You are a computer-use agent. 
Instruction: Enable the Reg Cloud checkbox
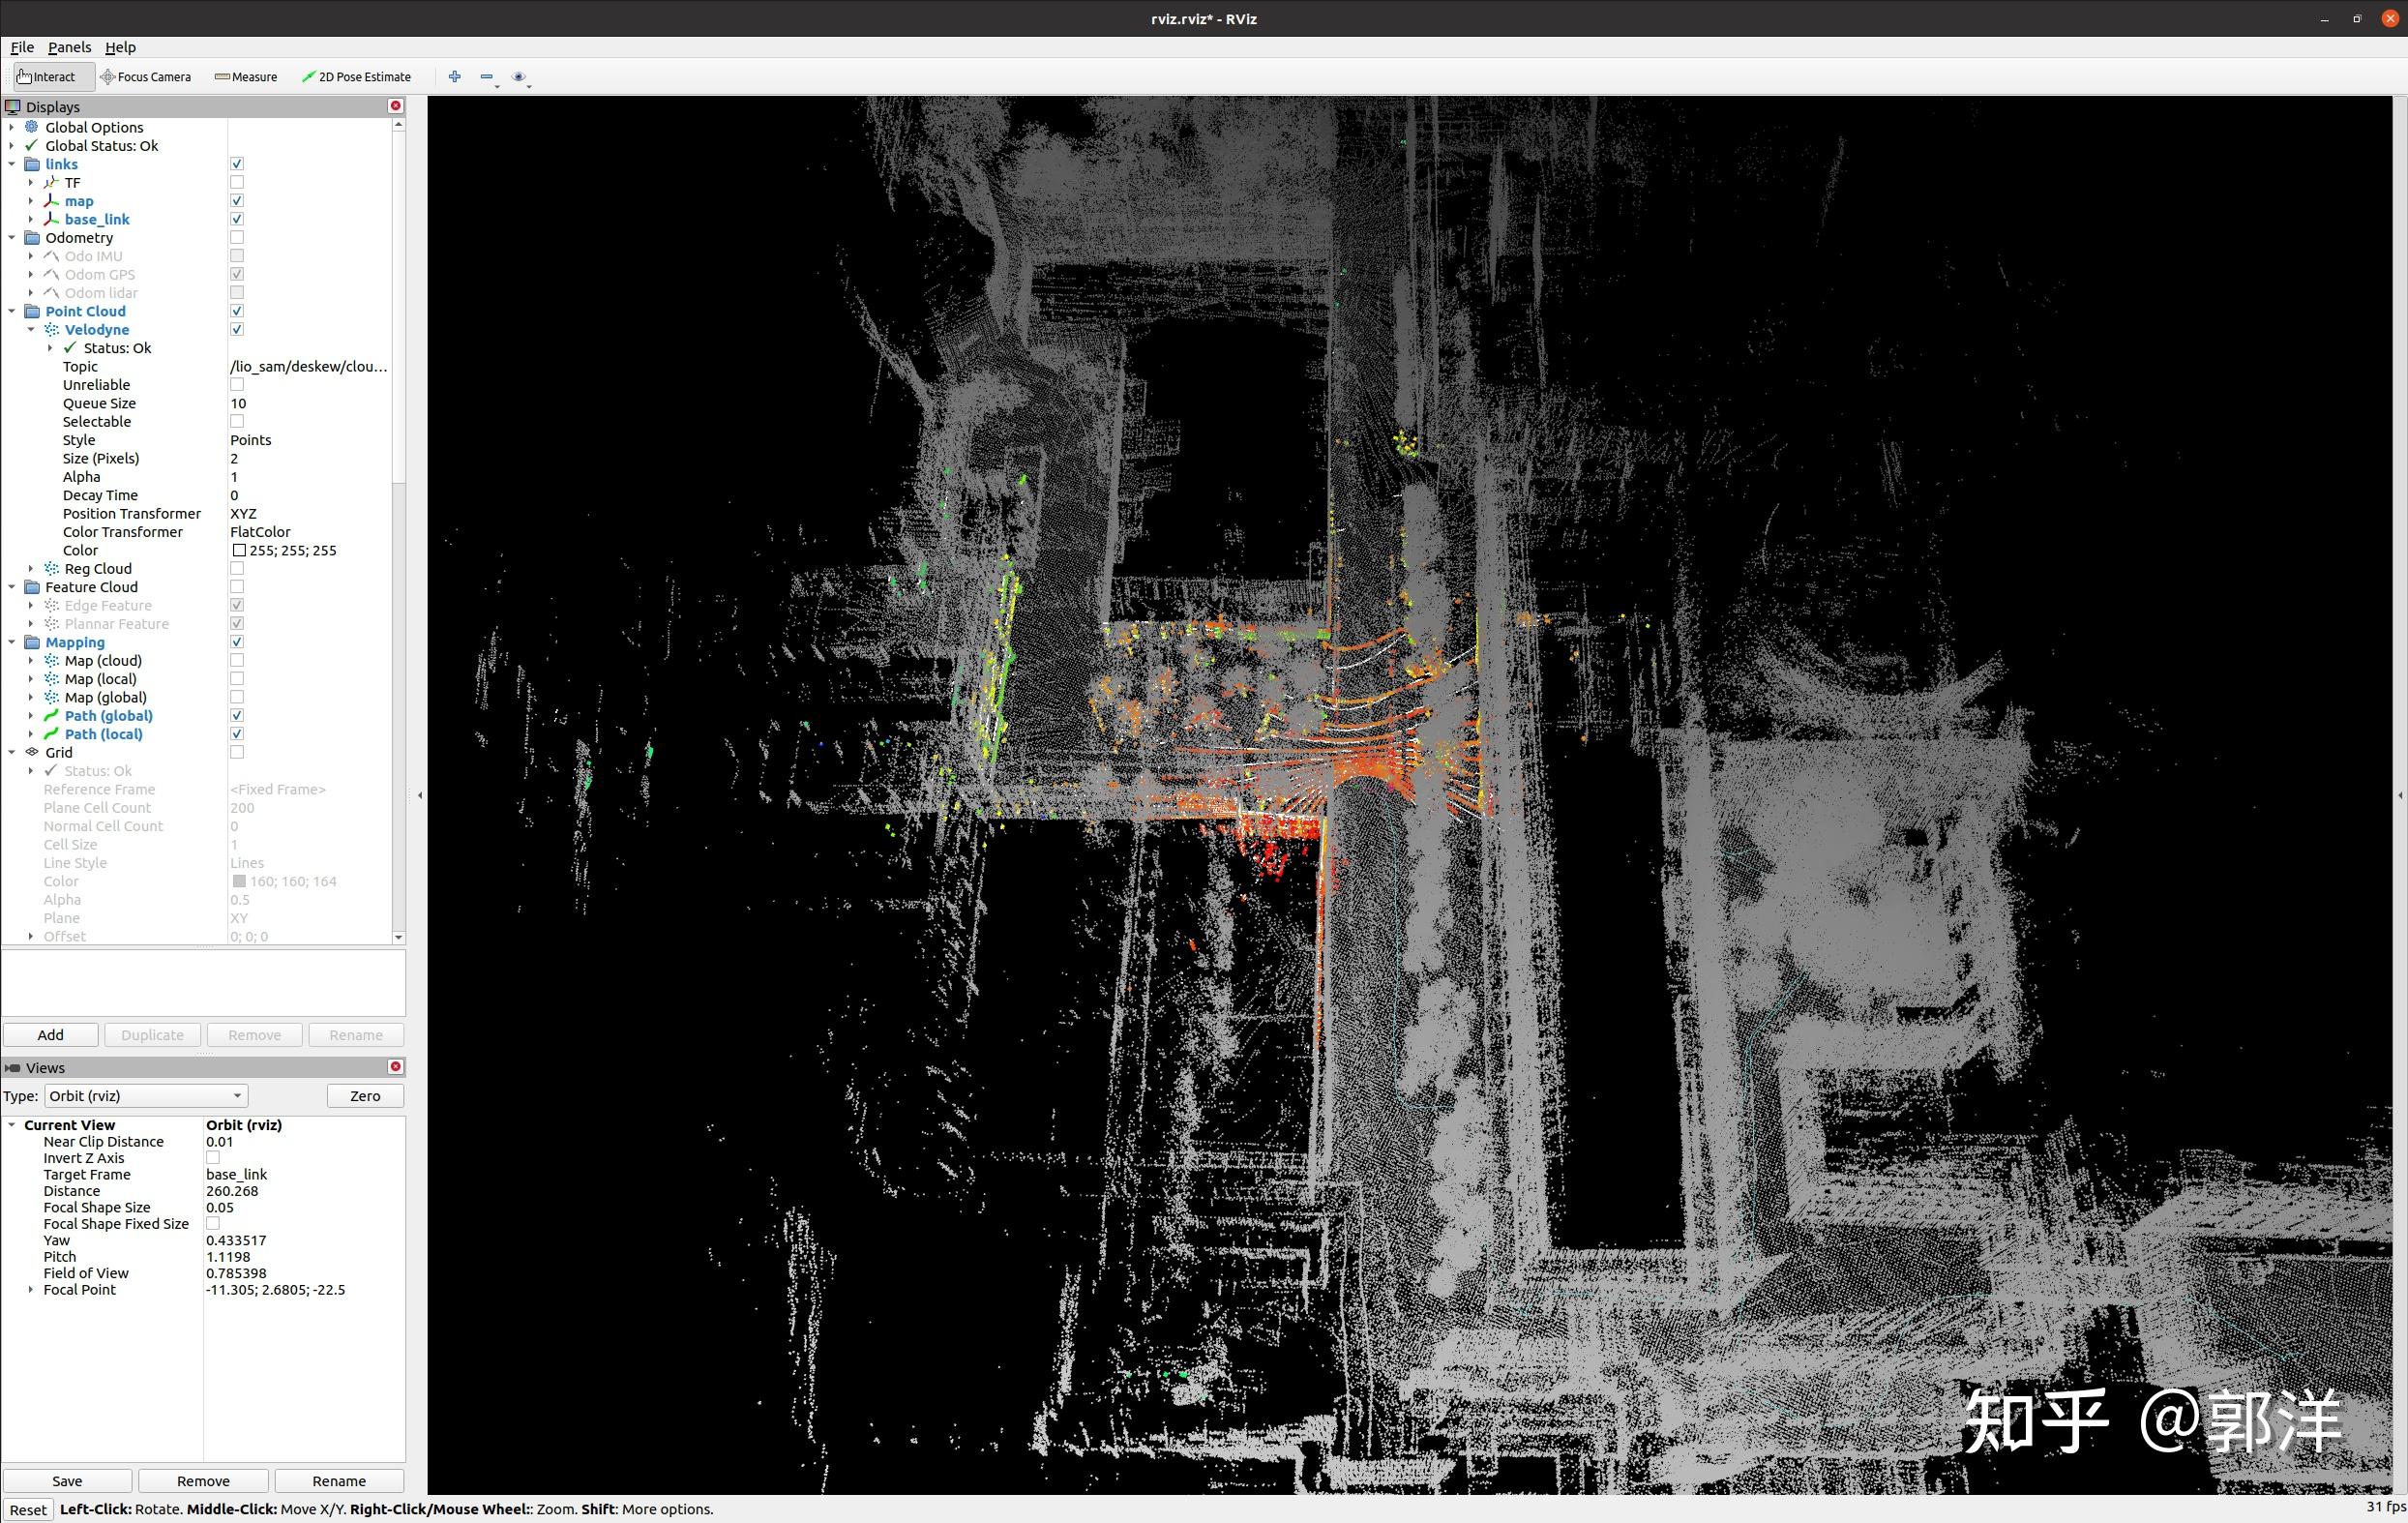tap(237, 568)
